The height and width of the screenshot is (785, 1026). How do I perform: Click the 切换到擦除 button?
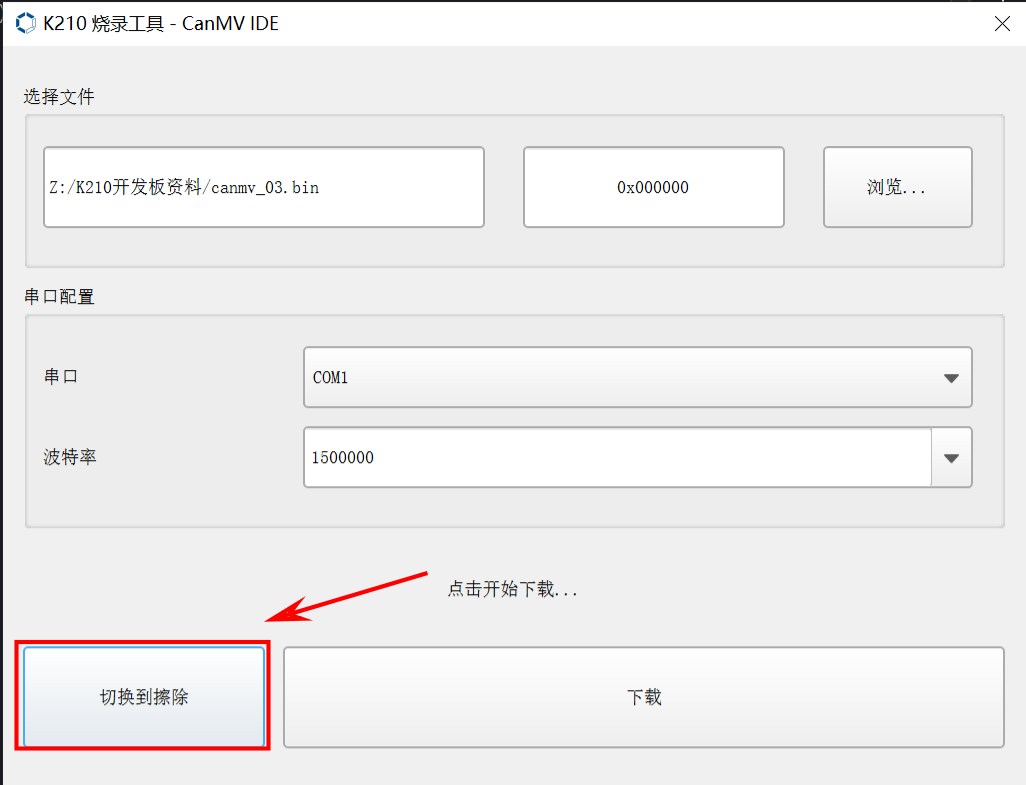[144, 697]
